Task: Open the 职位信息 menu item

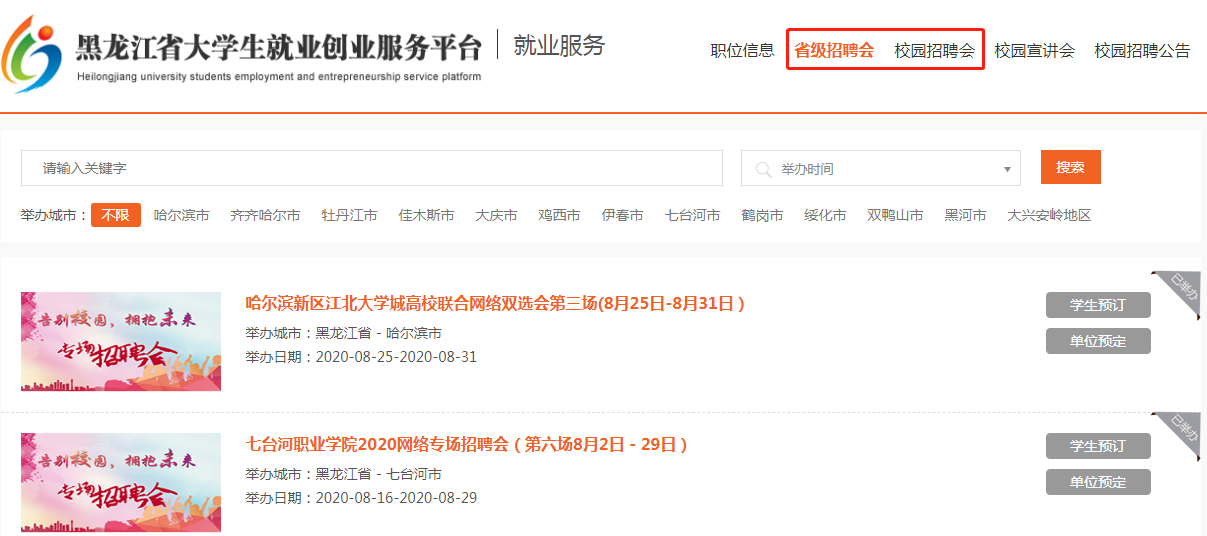Action: point(742,51)
